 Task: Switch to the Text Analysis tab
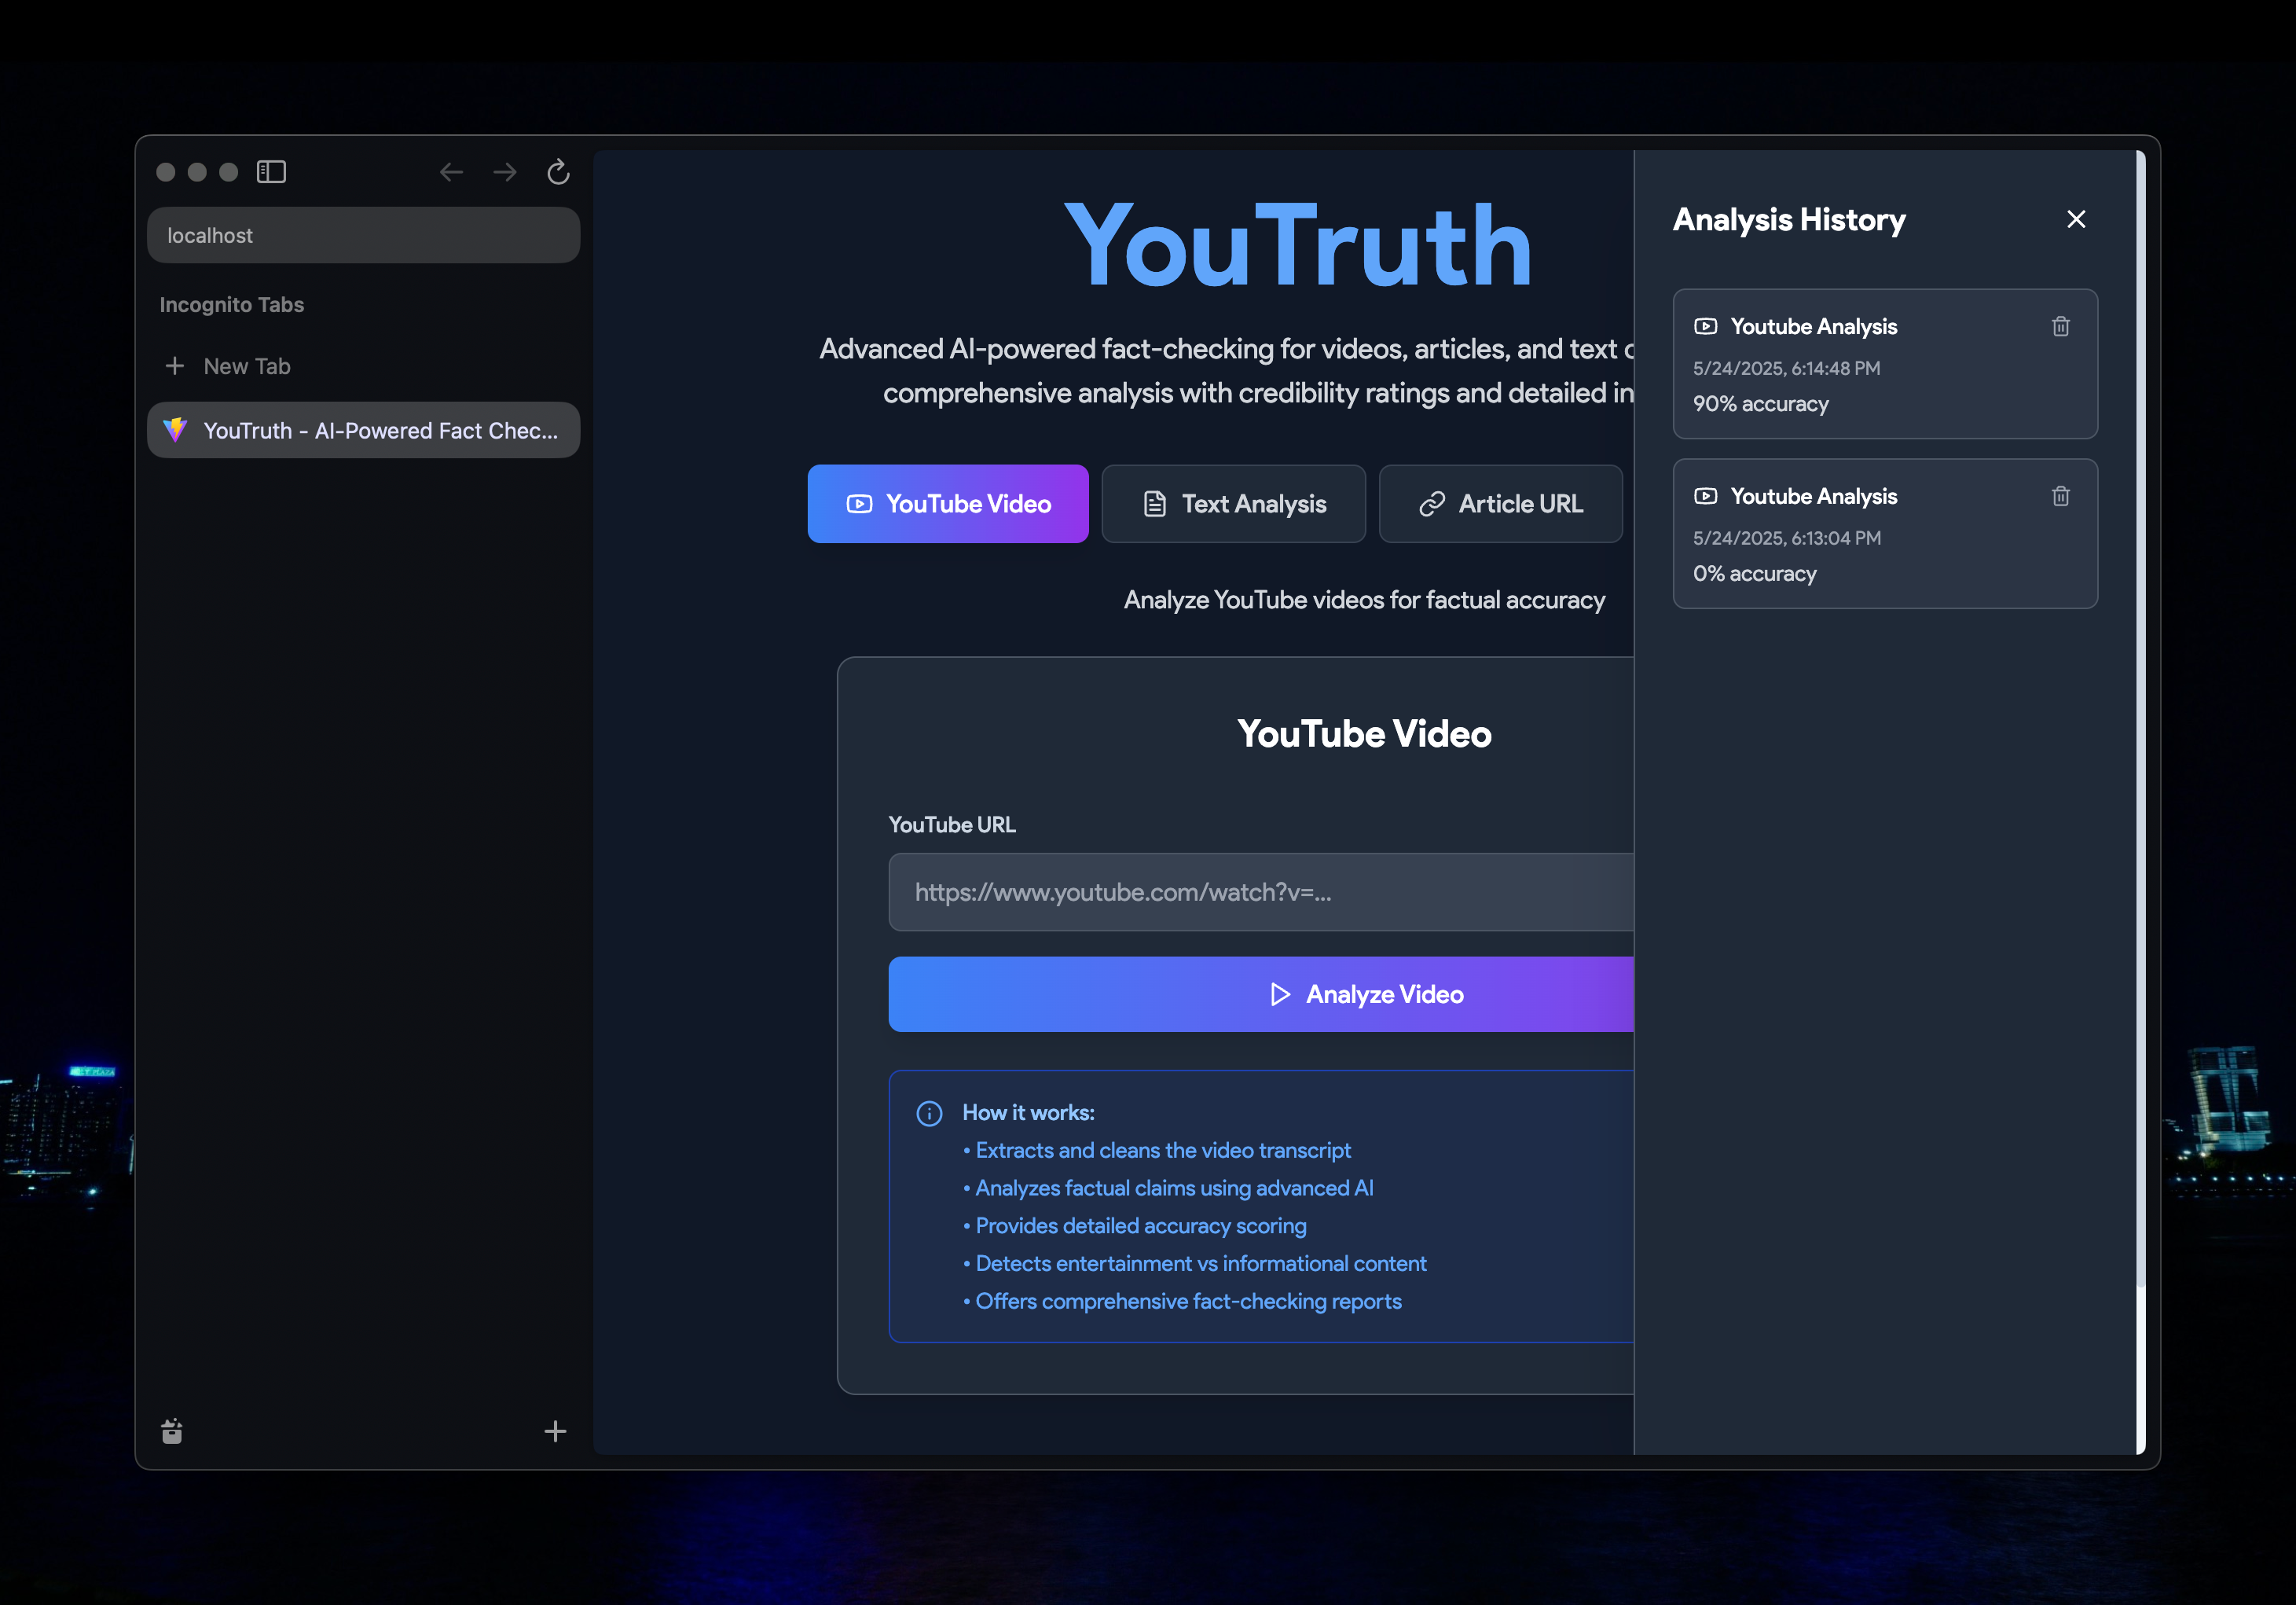1233,504
